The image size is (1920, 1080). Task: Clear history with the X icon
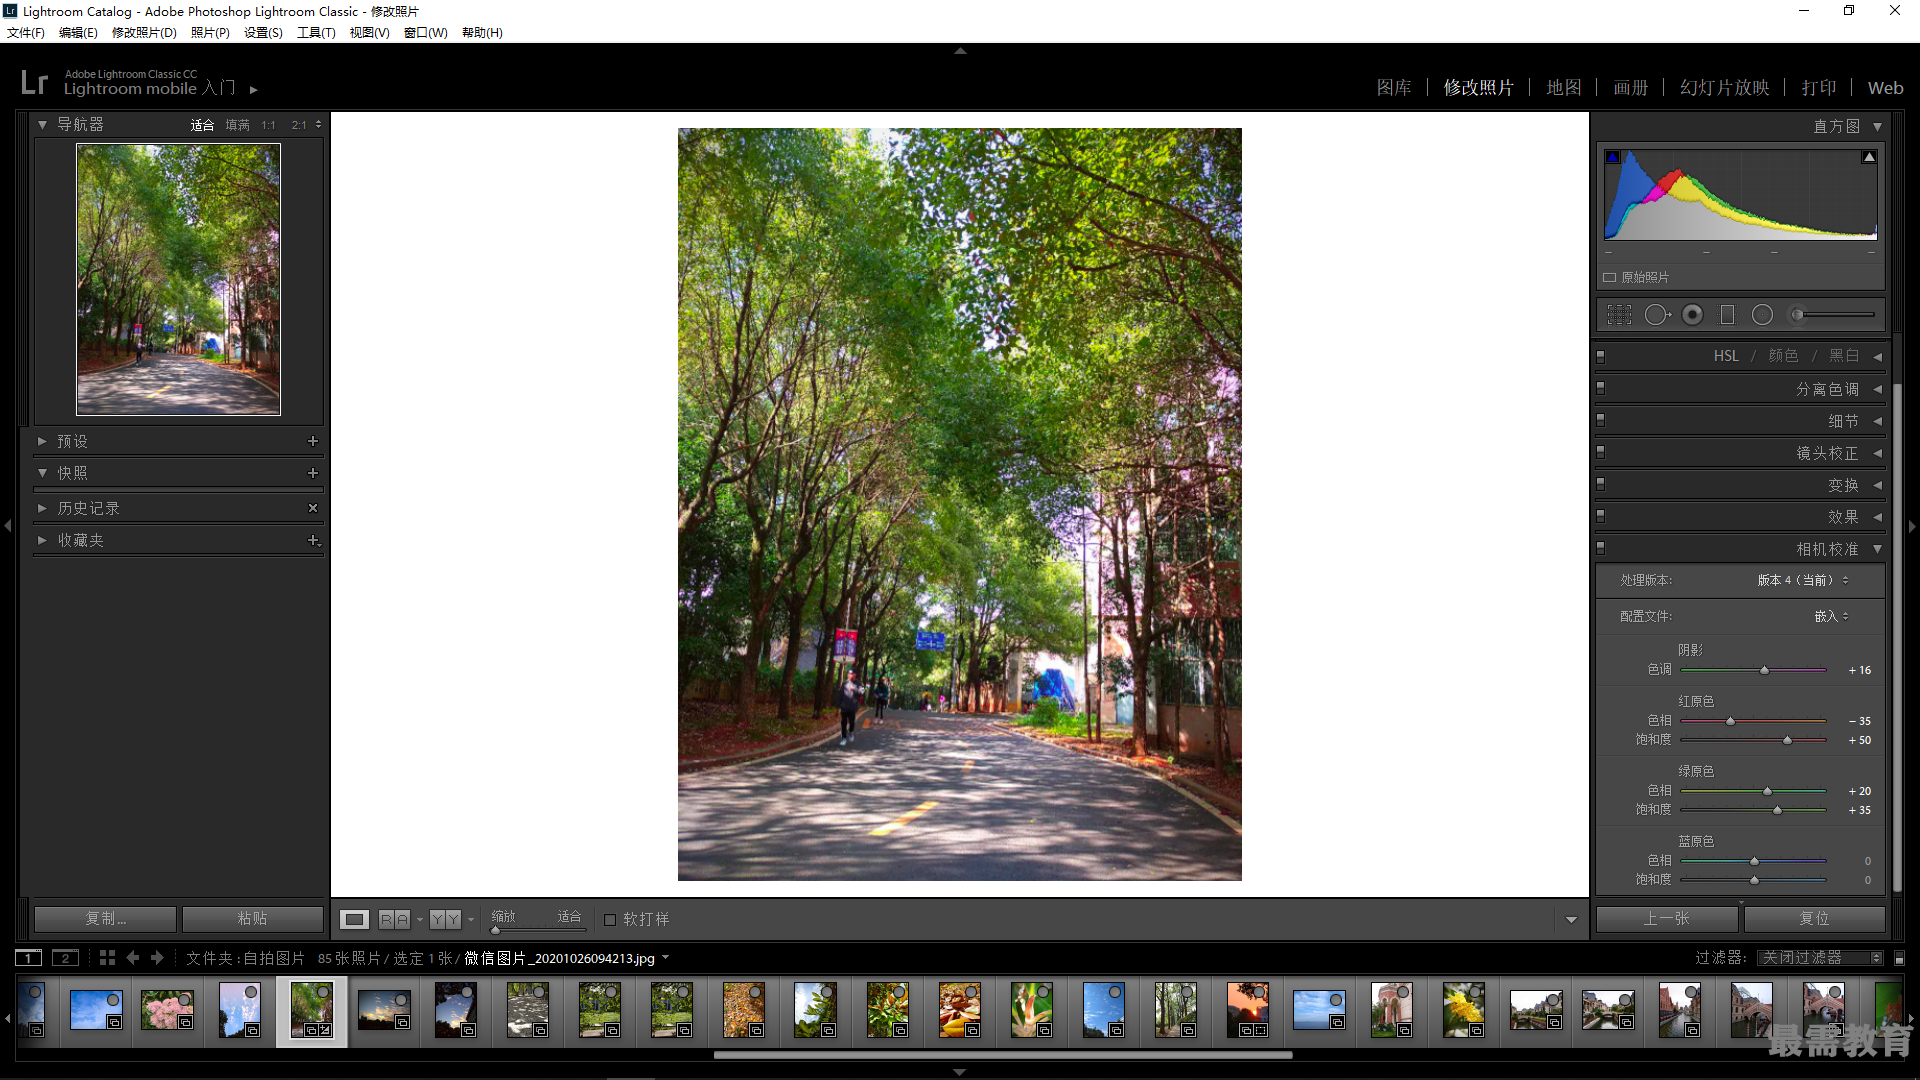tap(313, 508)
